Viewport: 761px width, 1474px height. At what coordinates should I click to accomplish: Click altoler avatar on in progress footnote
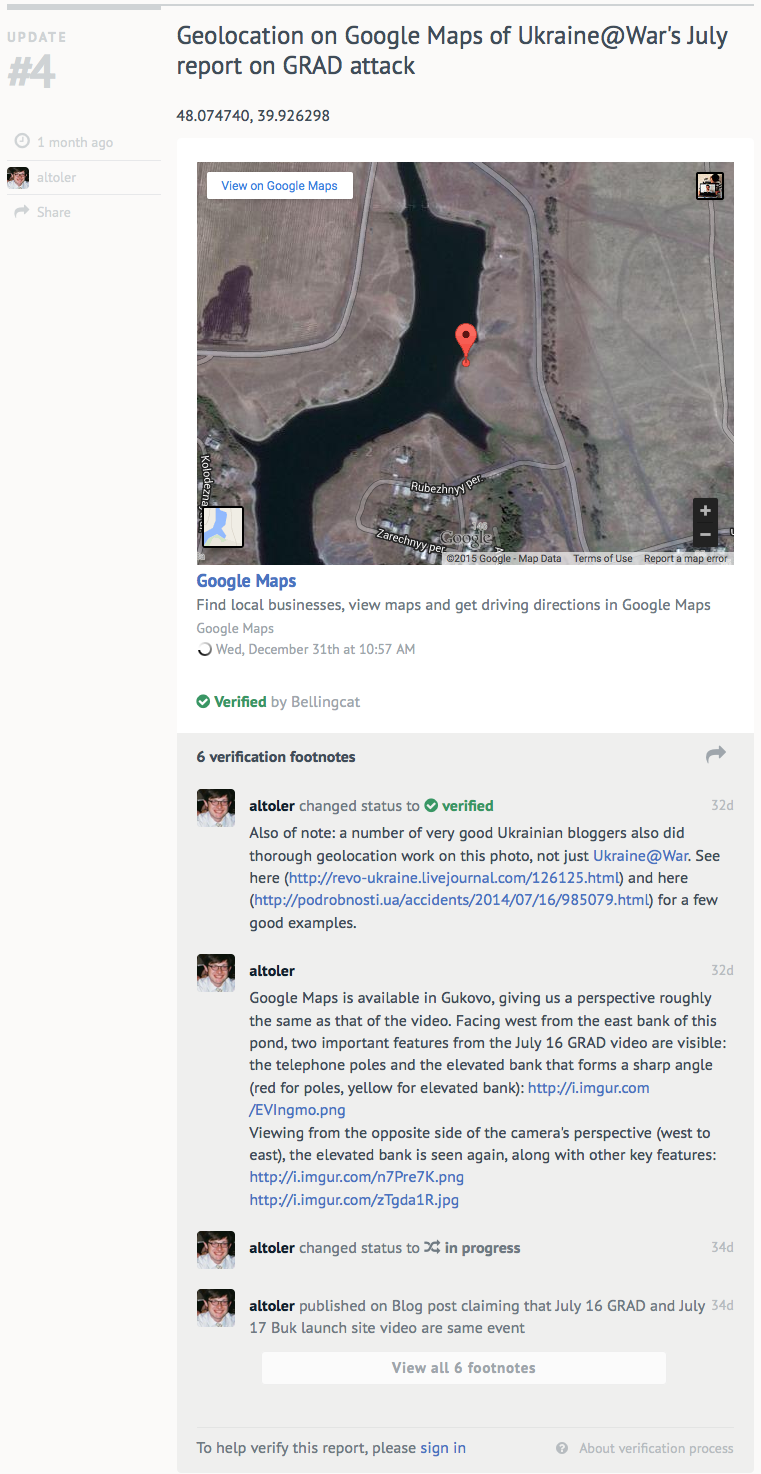point(216,1250)
